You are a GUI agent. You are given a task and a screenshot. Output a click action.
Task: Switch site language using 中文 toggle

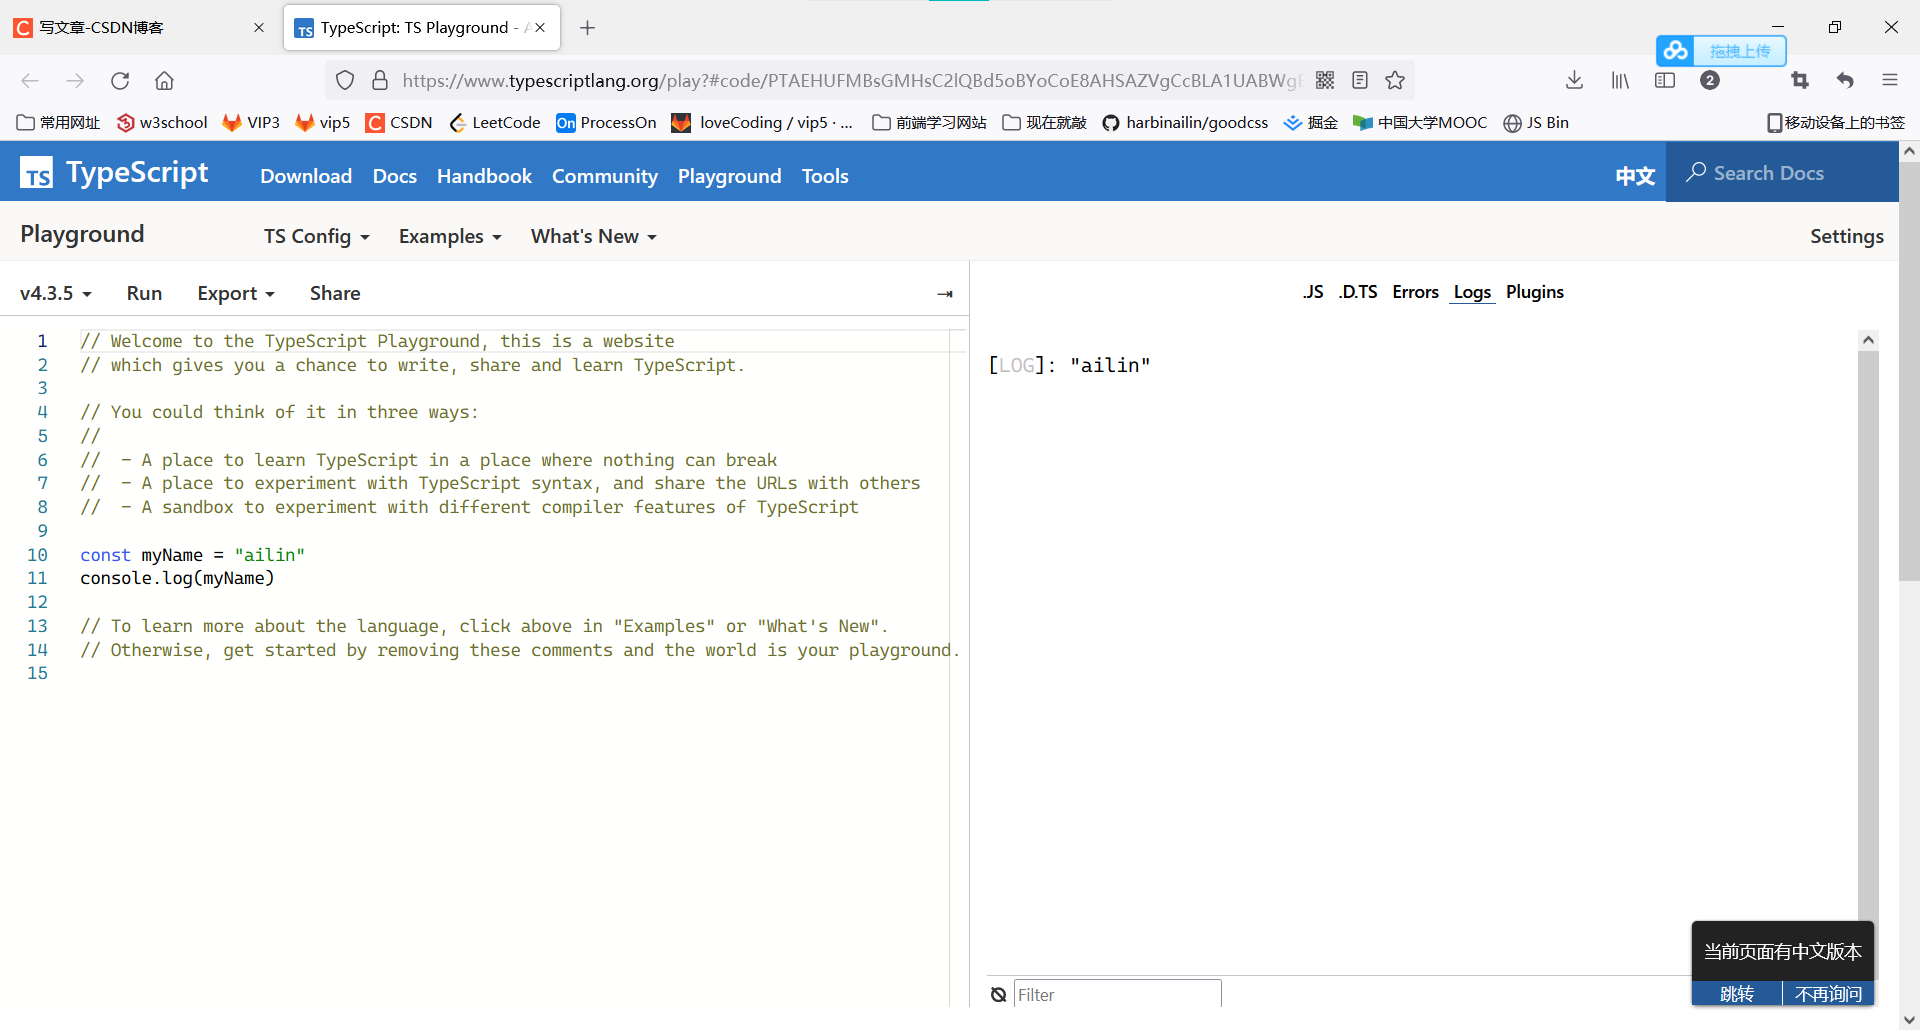[1634, 174]
